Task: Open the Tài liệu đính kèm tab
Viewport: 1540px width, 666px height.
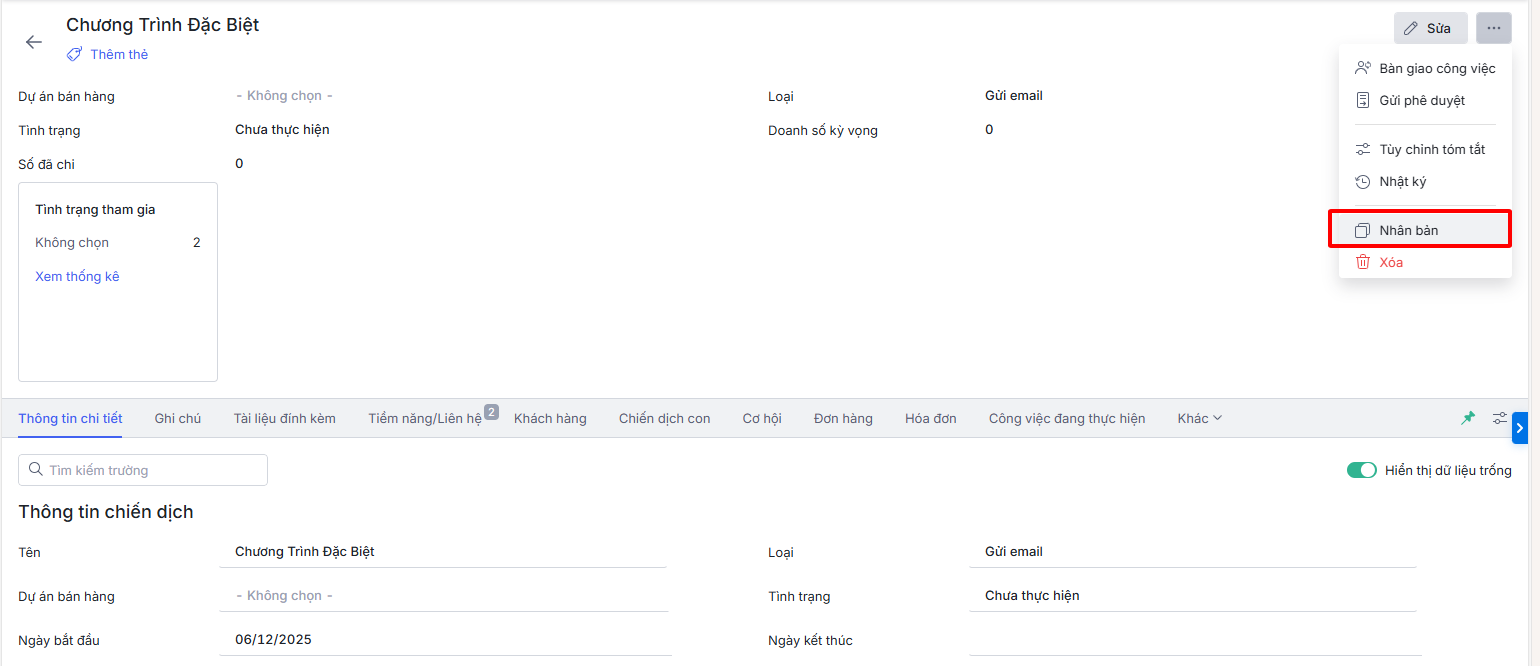Action: tap(285, 418)
